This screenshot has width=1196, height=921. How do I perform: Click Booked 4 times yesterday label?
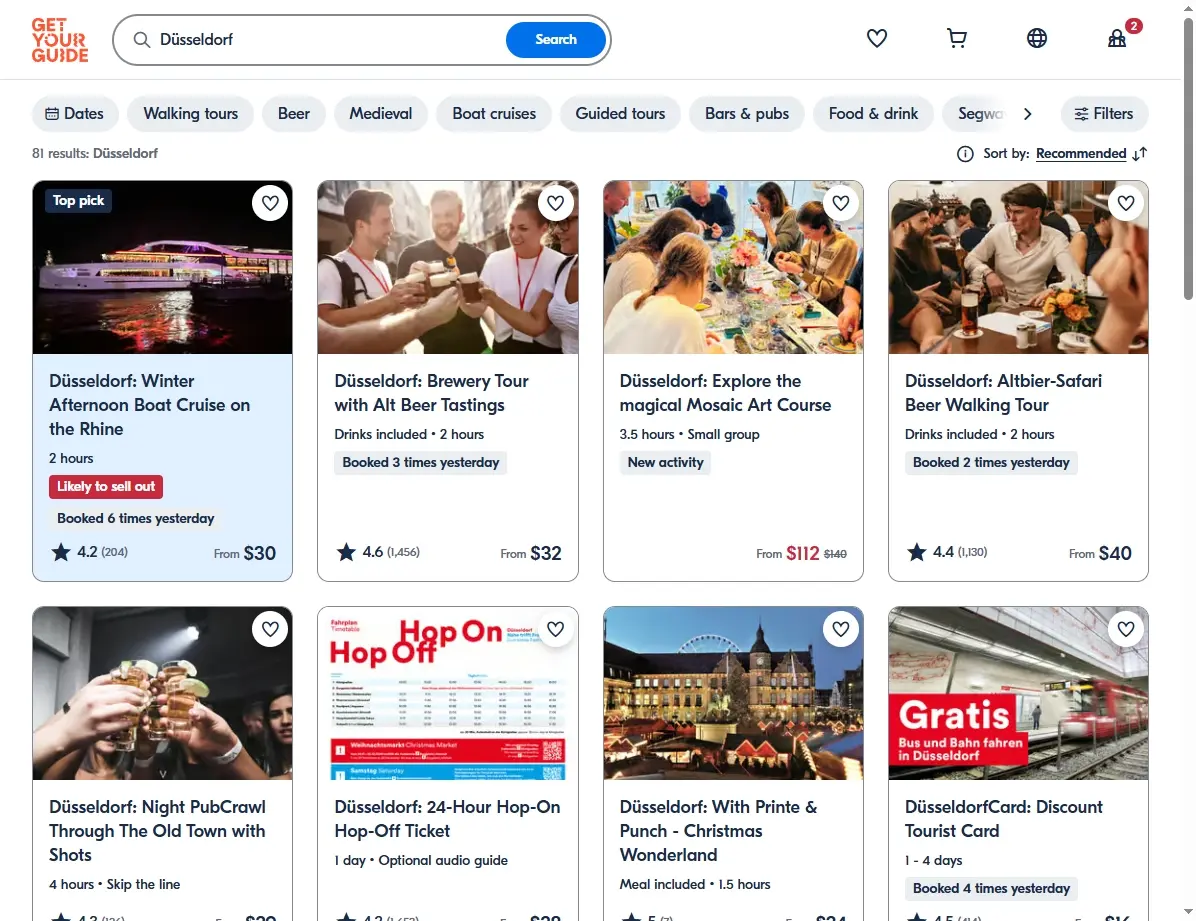click(991, 888)
